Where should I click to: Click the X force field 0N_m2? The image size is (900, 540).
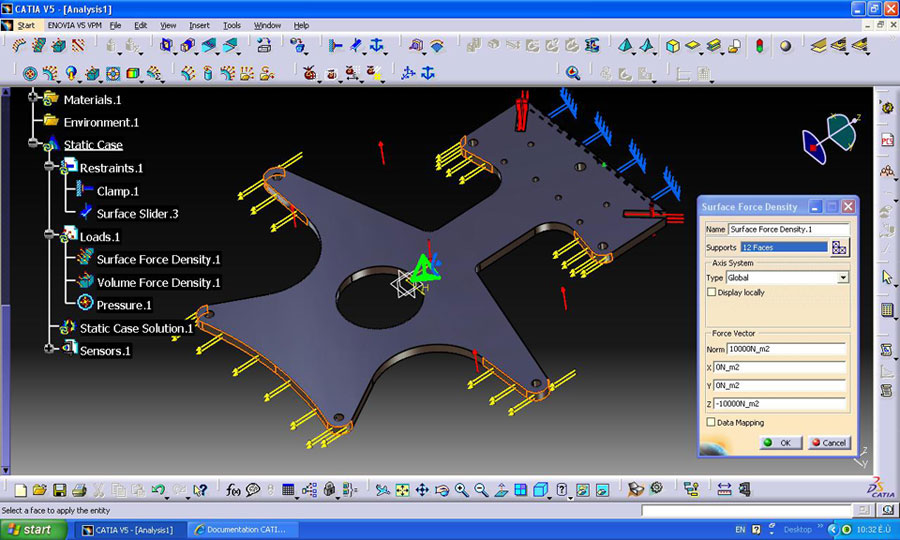tap(779, 367)
